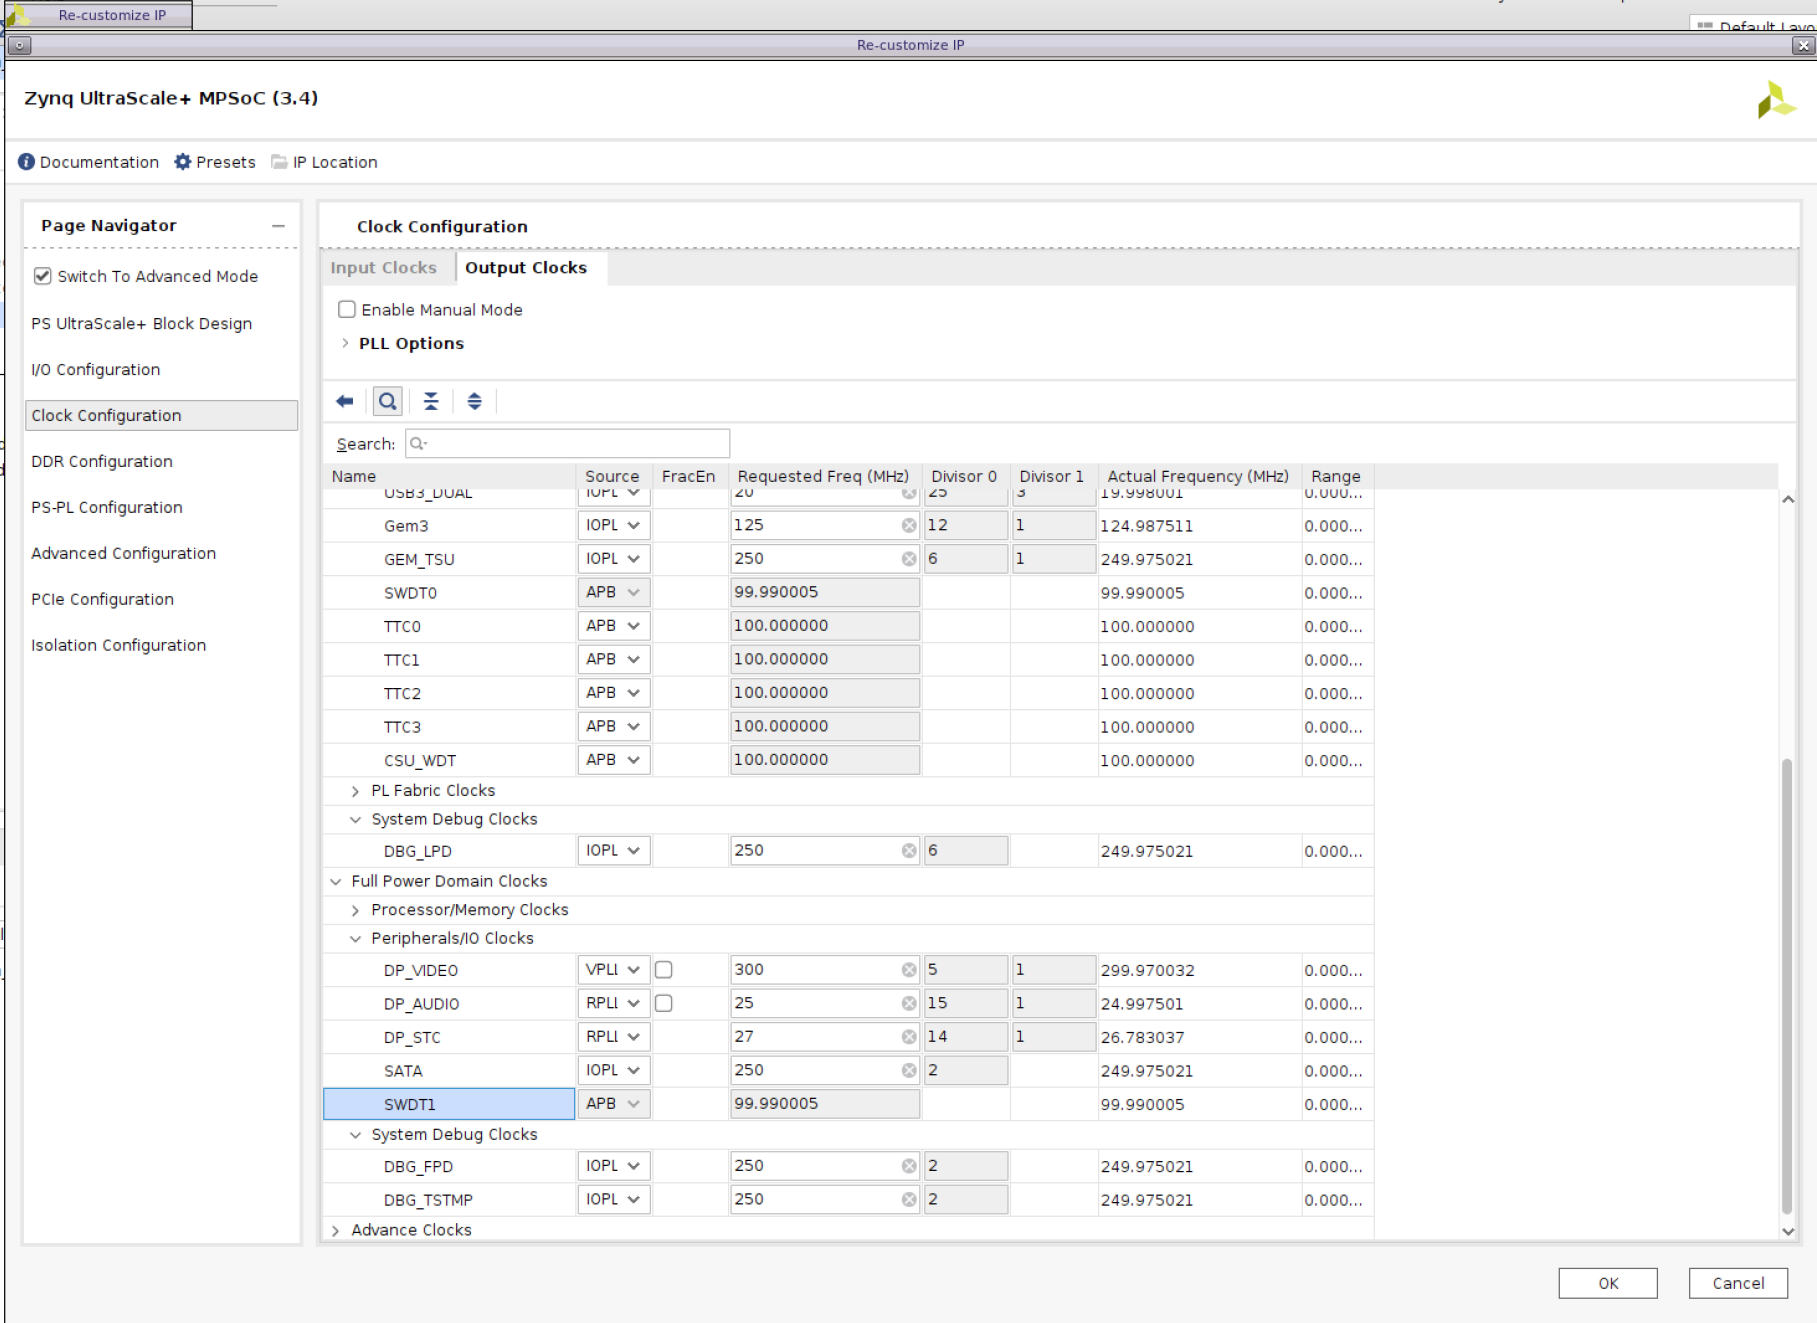Expand the PLL Options section
Viewport: 1817px width, 1323px height.
click(x=346, y=343)
